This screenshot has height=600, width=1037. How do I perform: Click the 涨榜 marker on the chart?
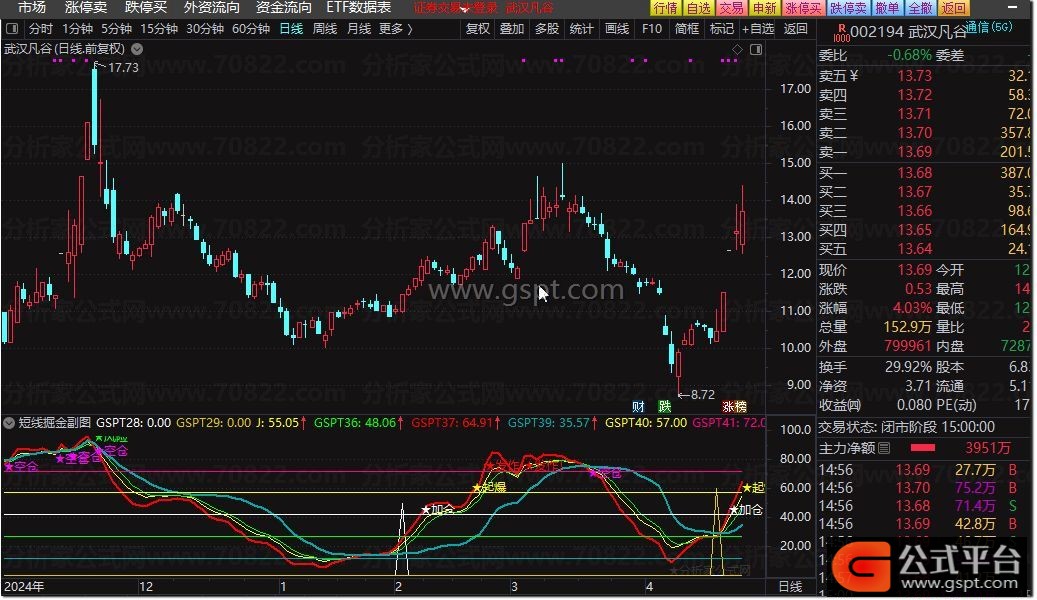click(x=735, y=406)
